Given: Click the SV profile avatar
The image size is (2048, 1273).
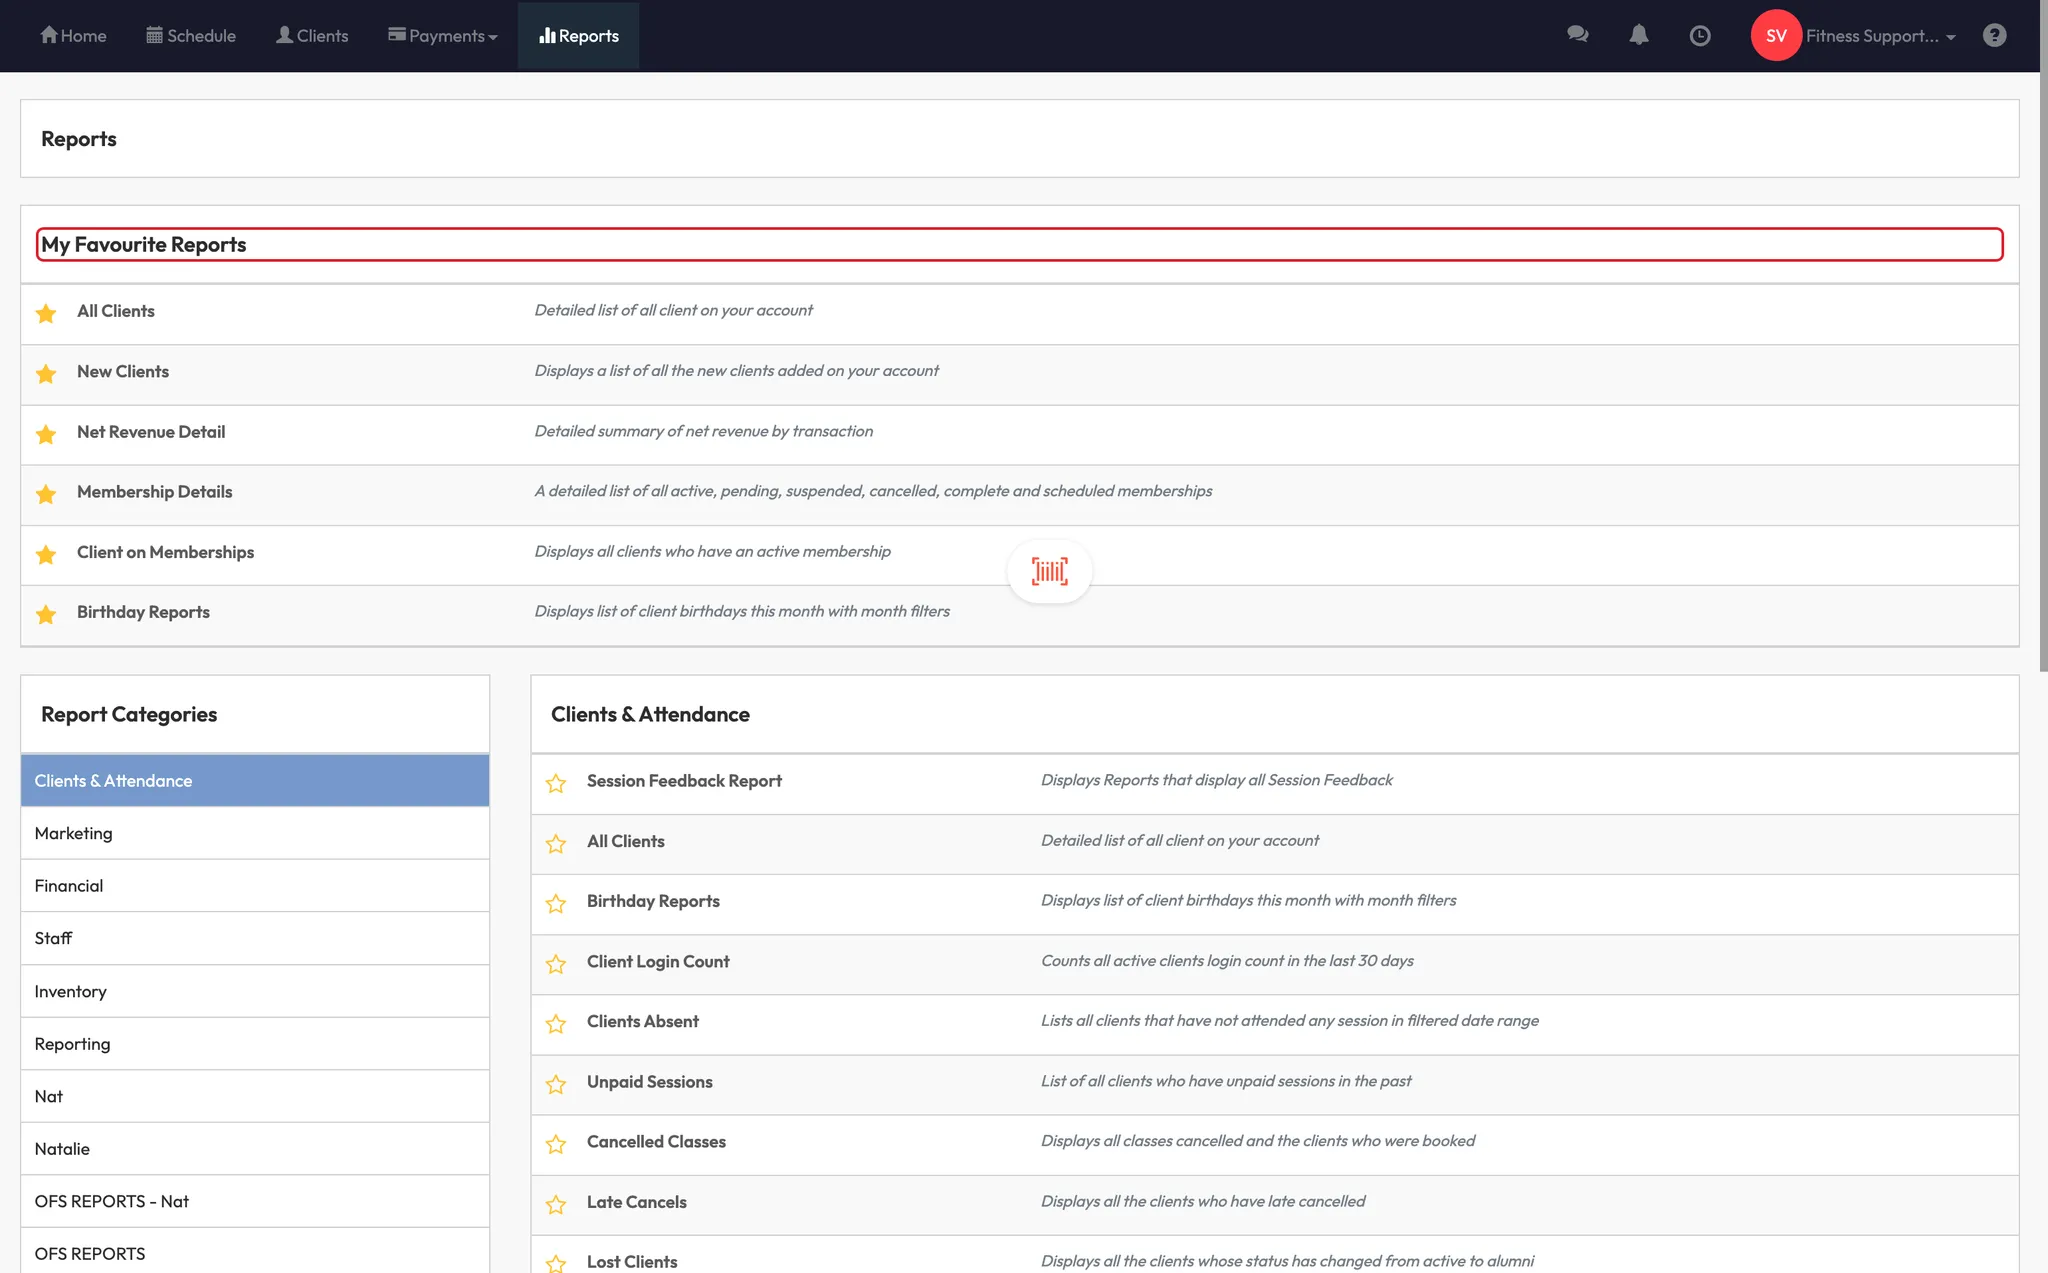Looking at the screenshot, I should 1776,36.
